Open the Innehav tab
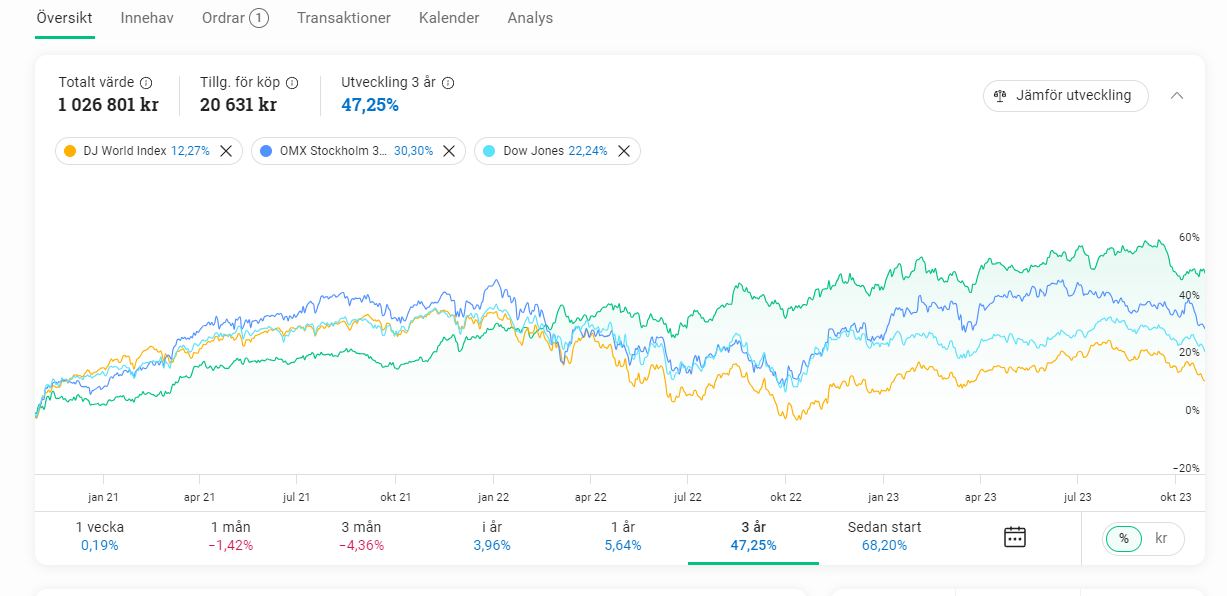The height and width of the screenshot is (596, 1227). pos(147,18)
